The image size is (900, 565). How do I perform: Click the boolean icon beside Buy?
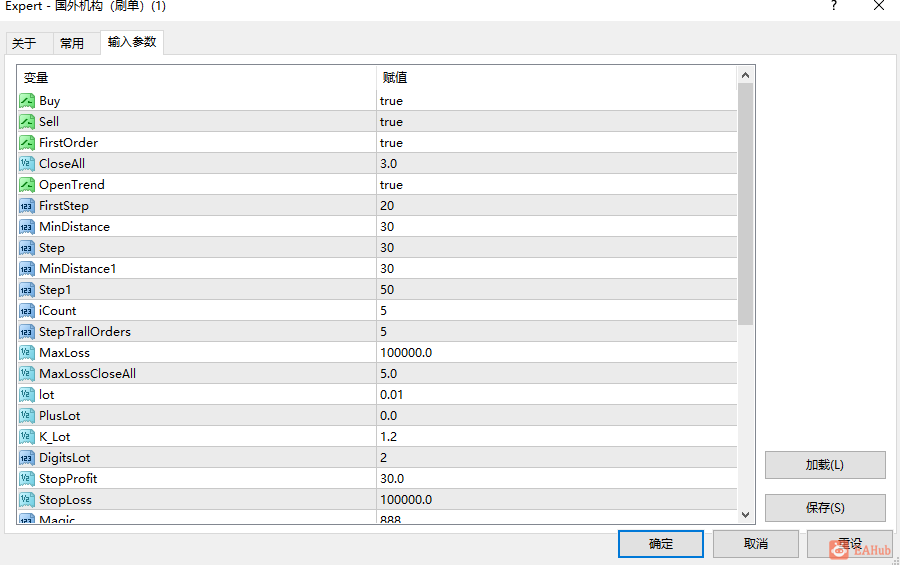(27, 101)
